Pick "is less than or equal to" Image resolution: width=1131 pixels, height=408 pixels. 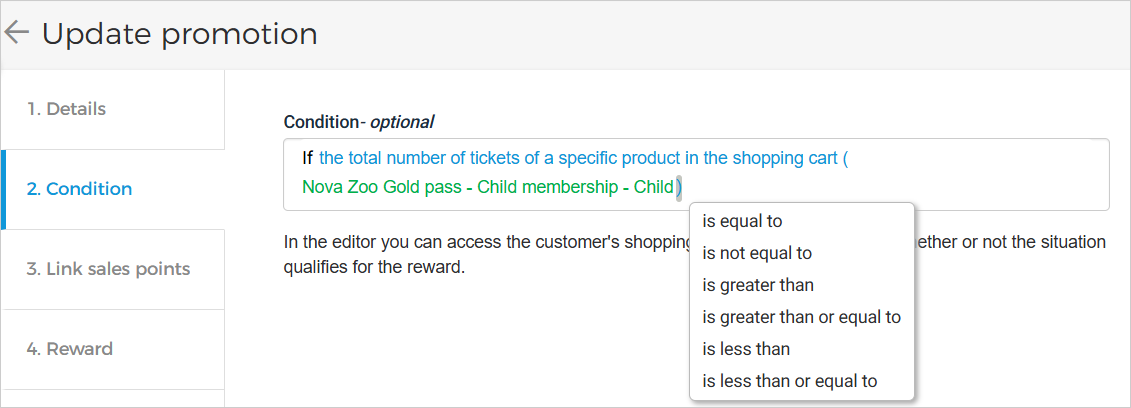click(789, 381)
